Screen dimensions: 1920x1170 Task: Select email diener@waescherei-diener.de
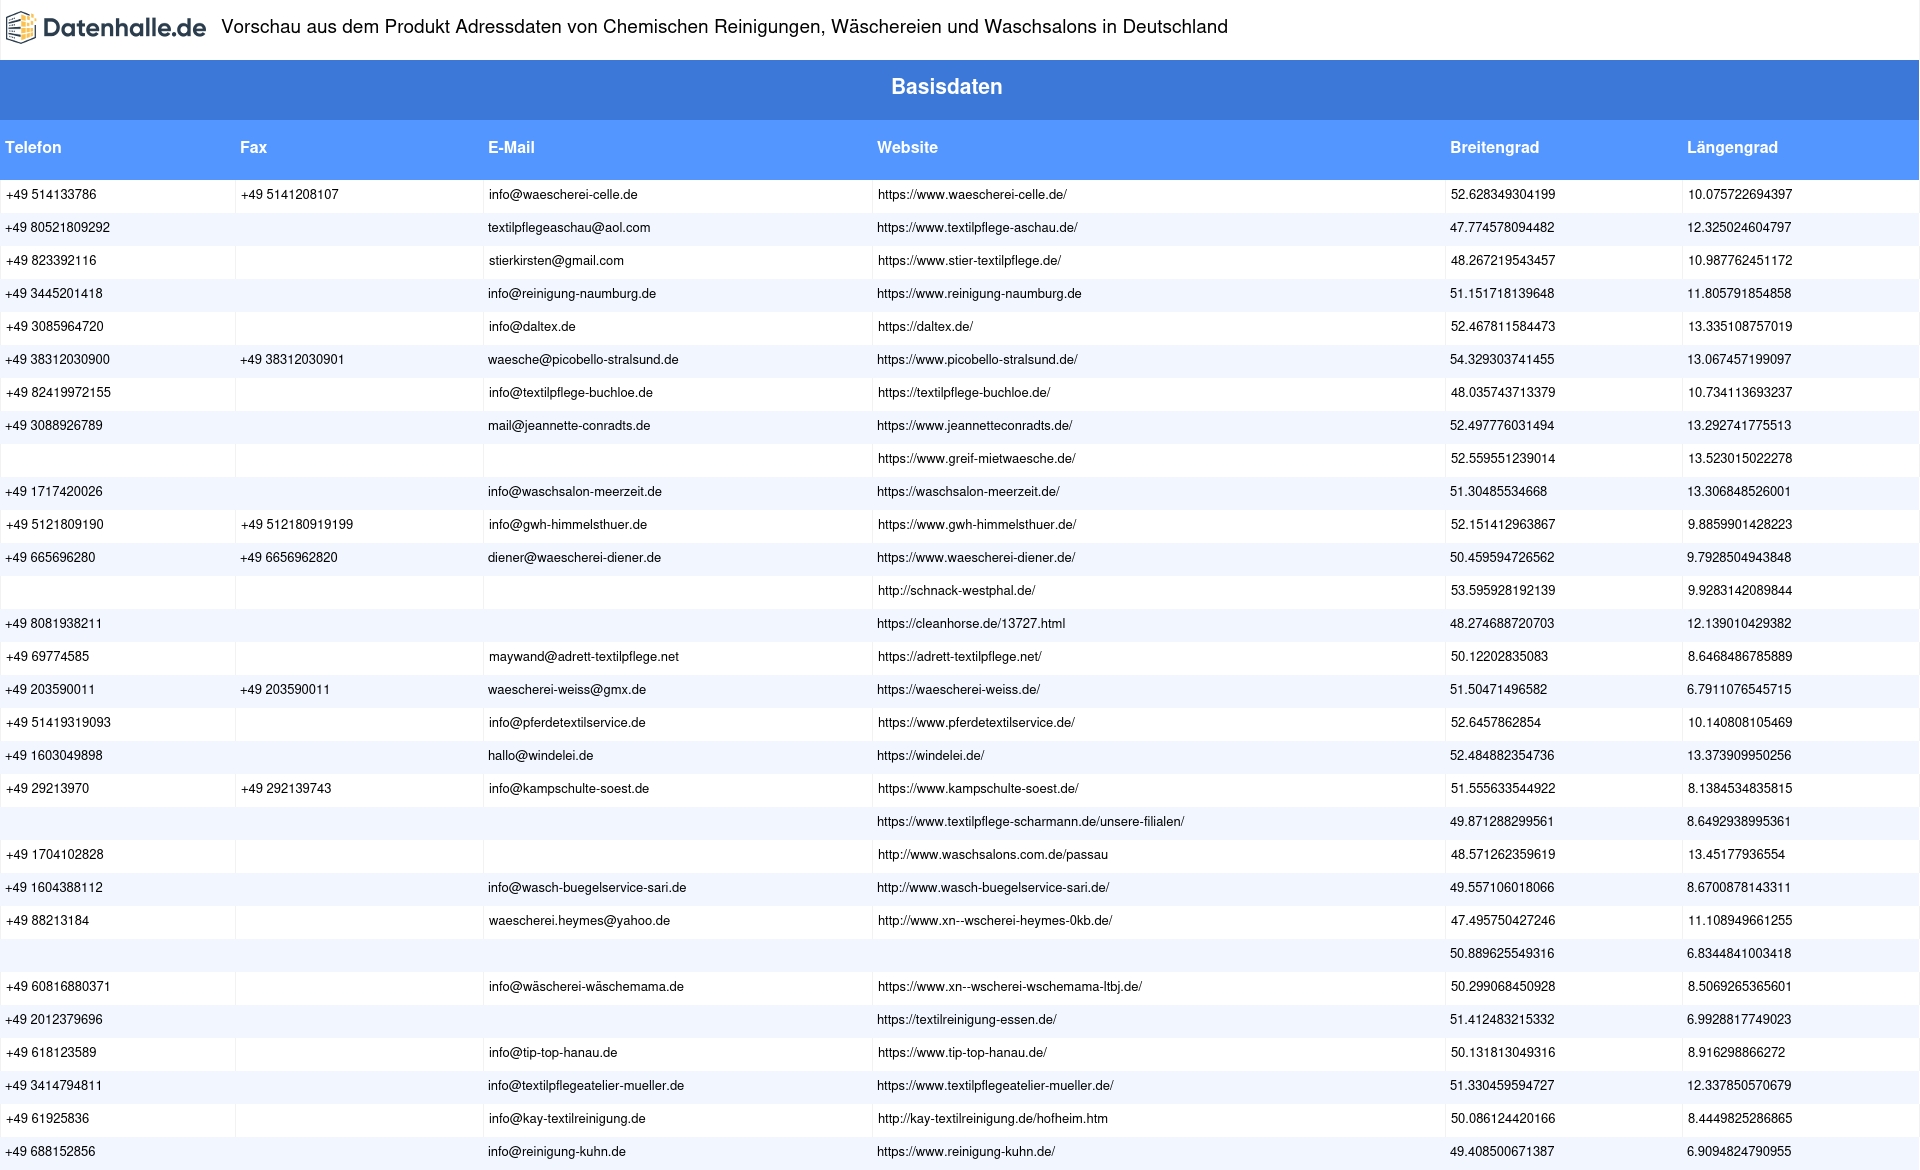tap(574, 558)
